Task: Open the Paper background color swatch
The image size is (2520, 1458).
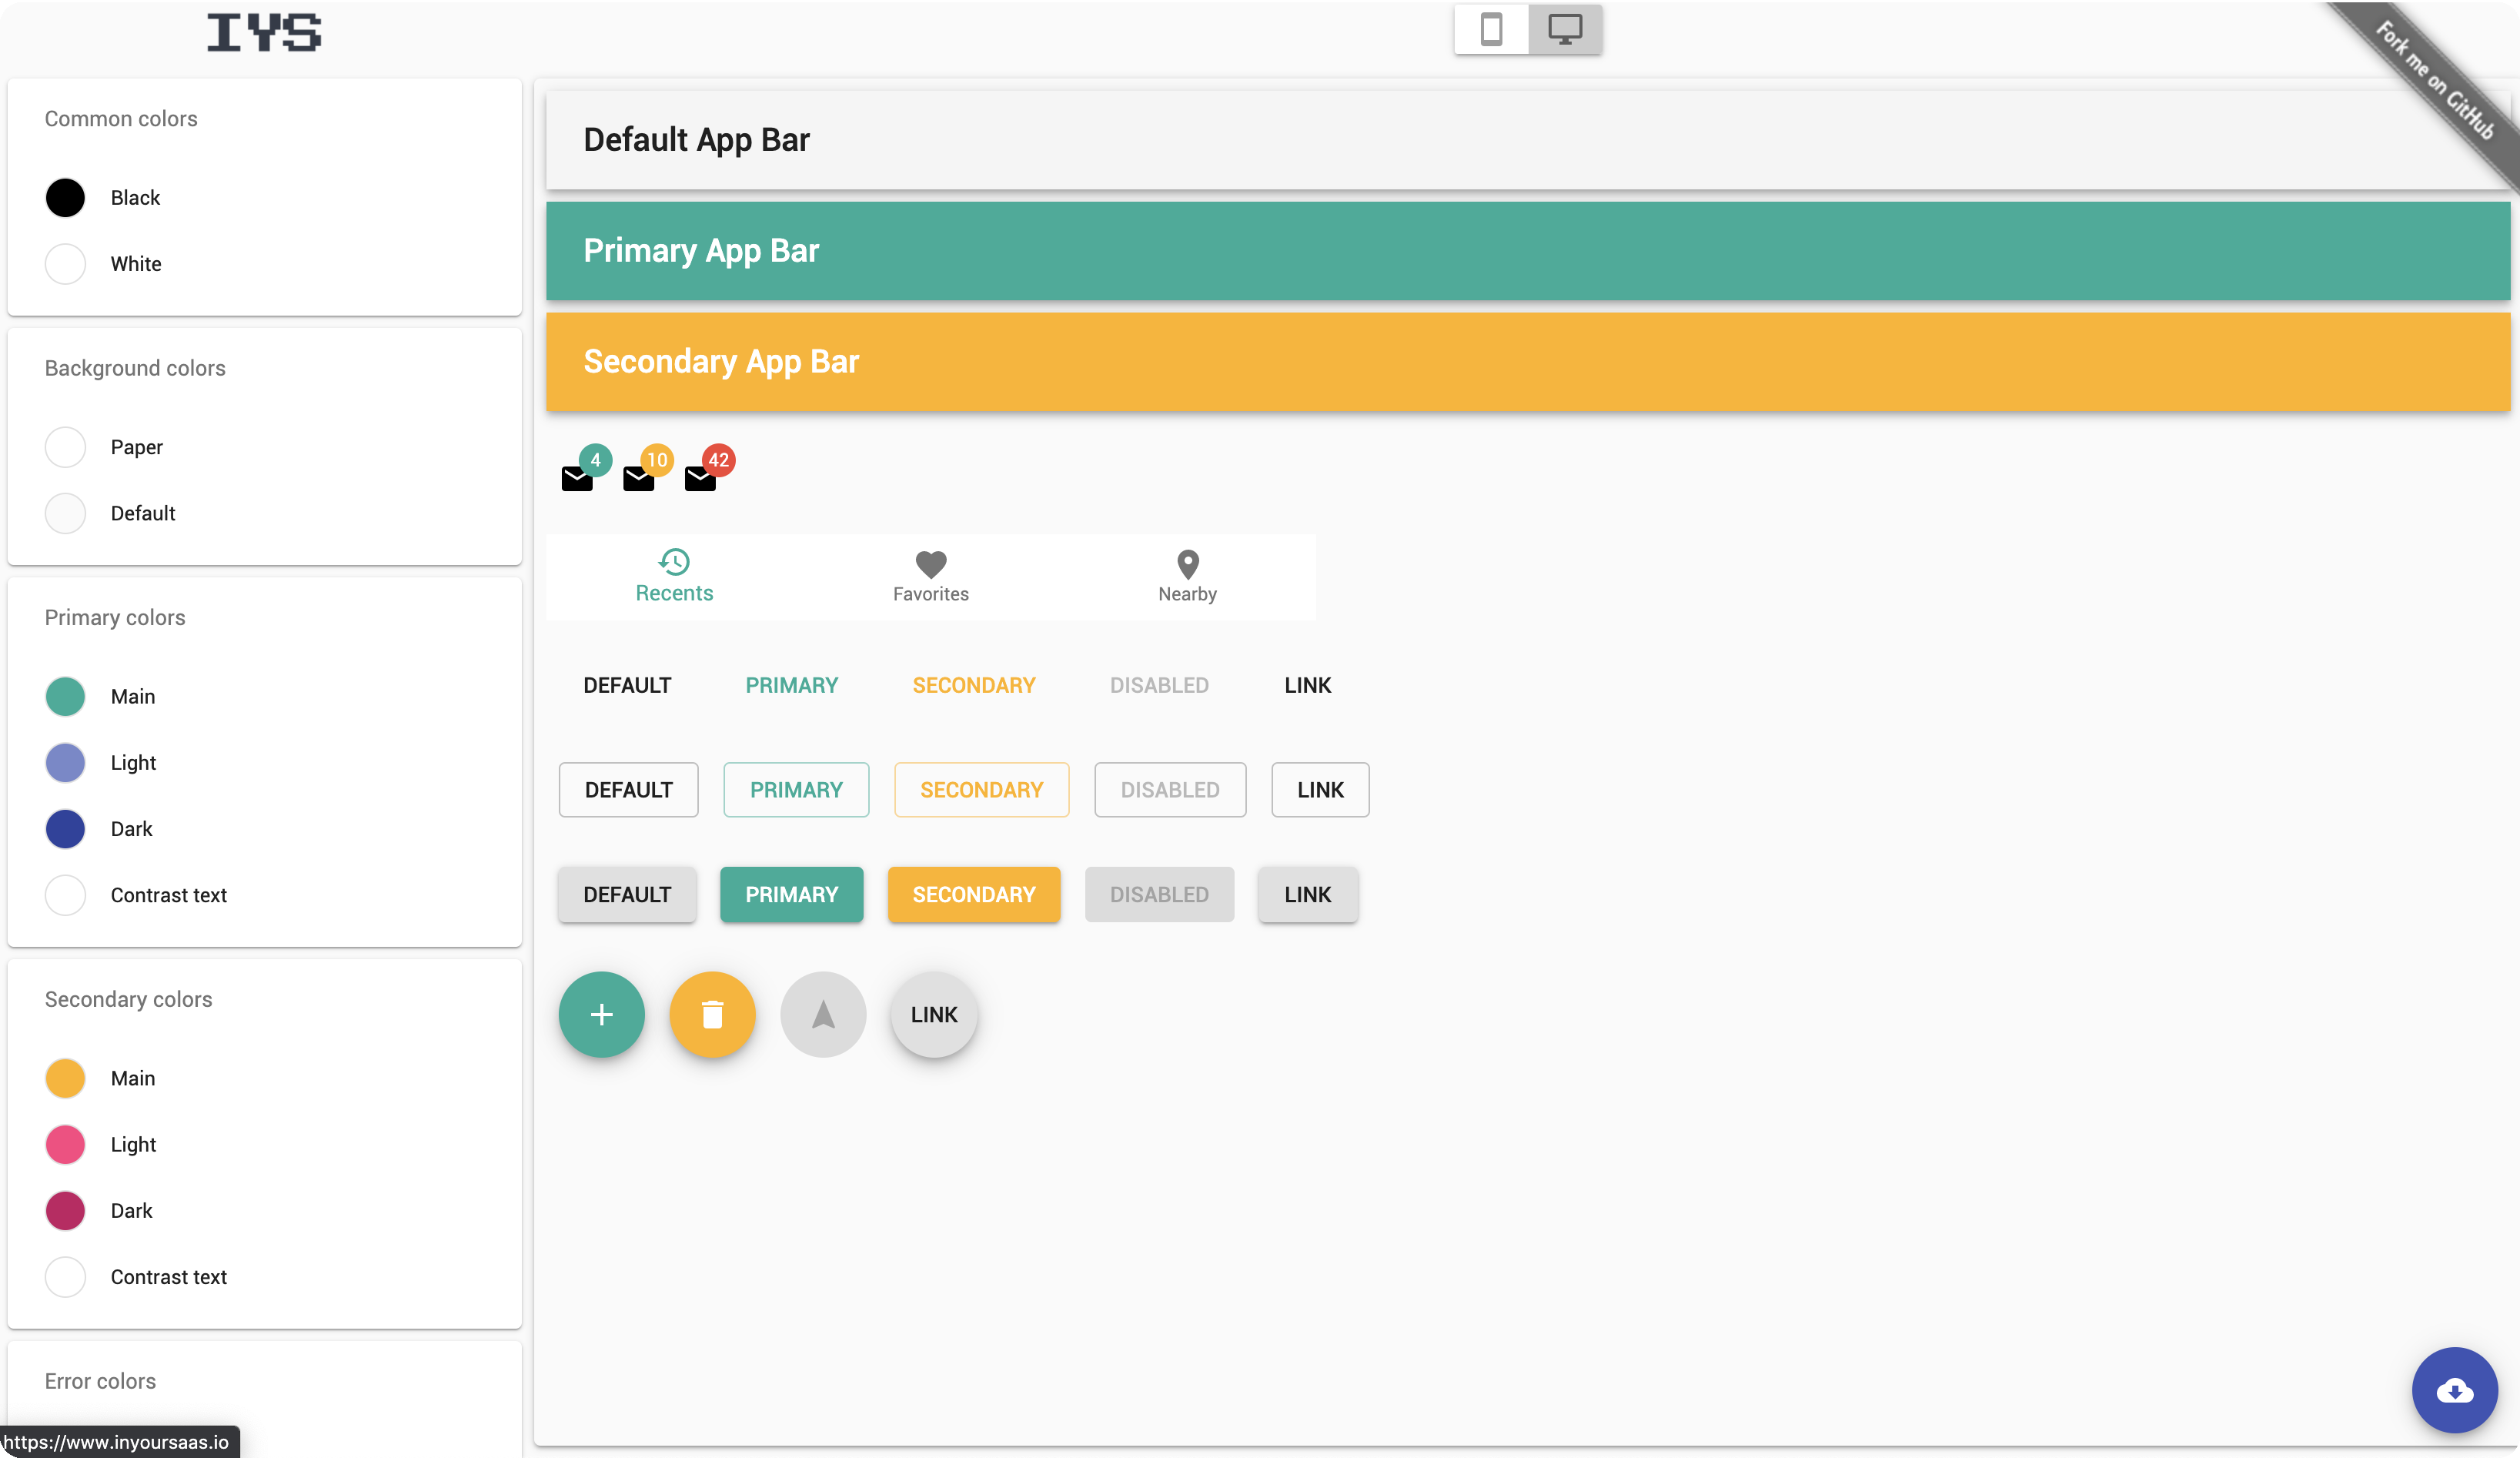Action: click(x=65, y=447)
